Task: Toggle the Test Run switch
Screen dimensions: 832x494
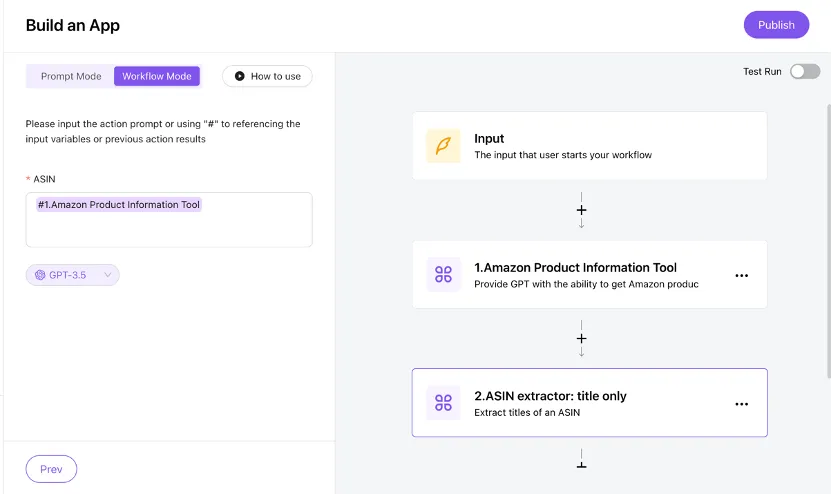Action: [x=804, y=72]
